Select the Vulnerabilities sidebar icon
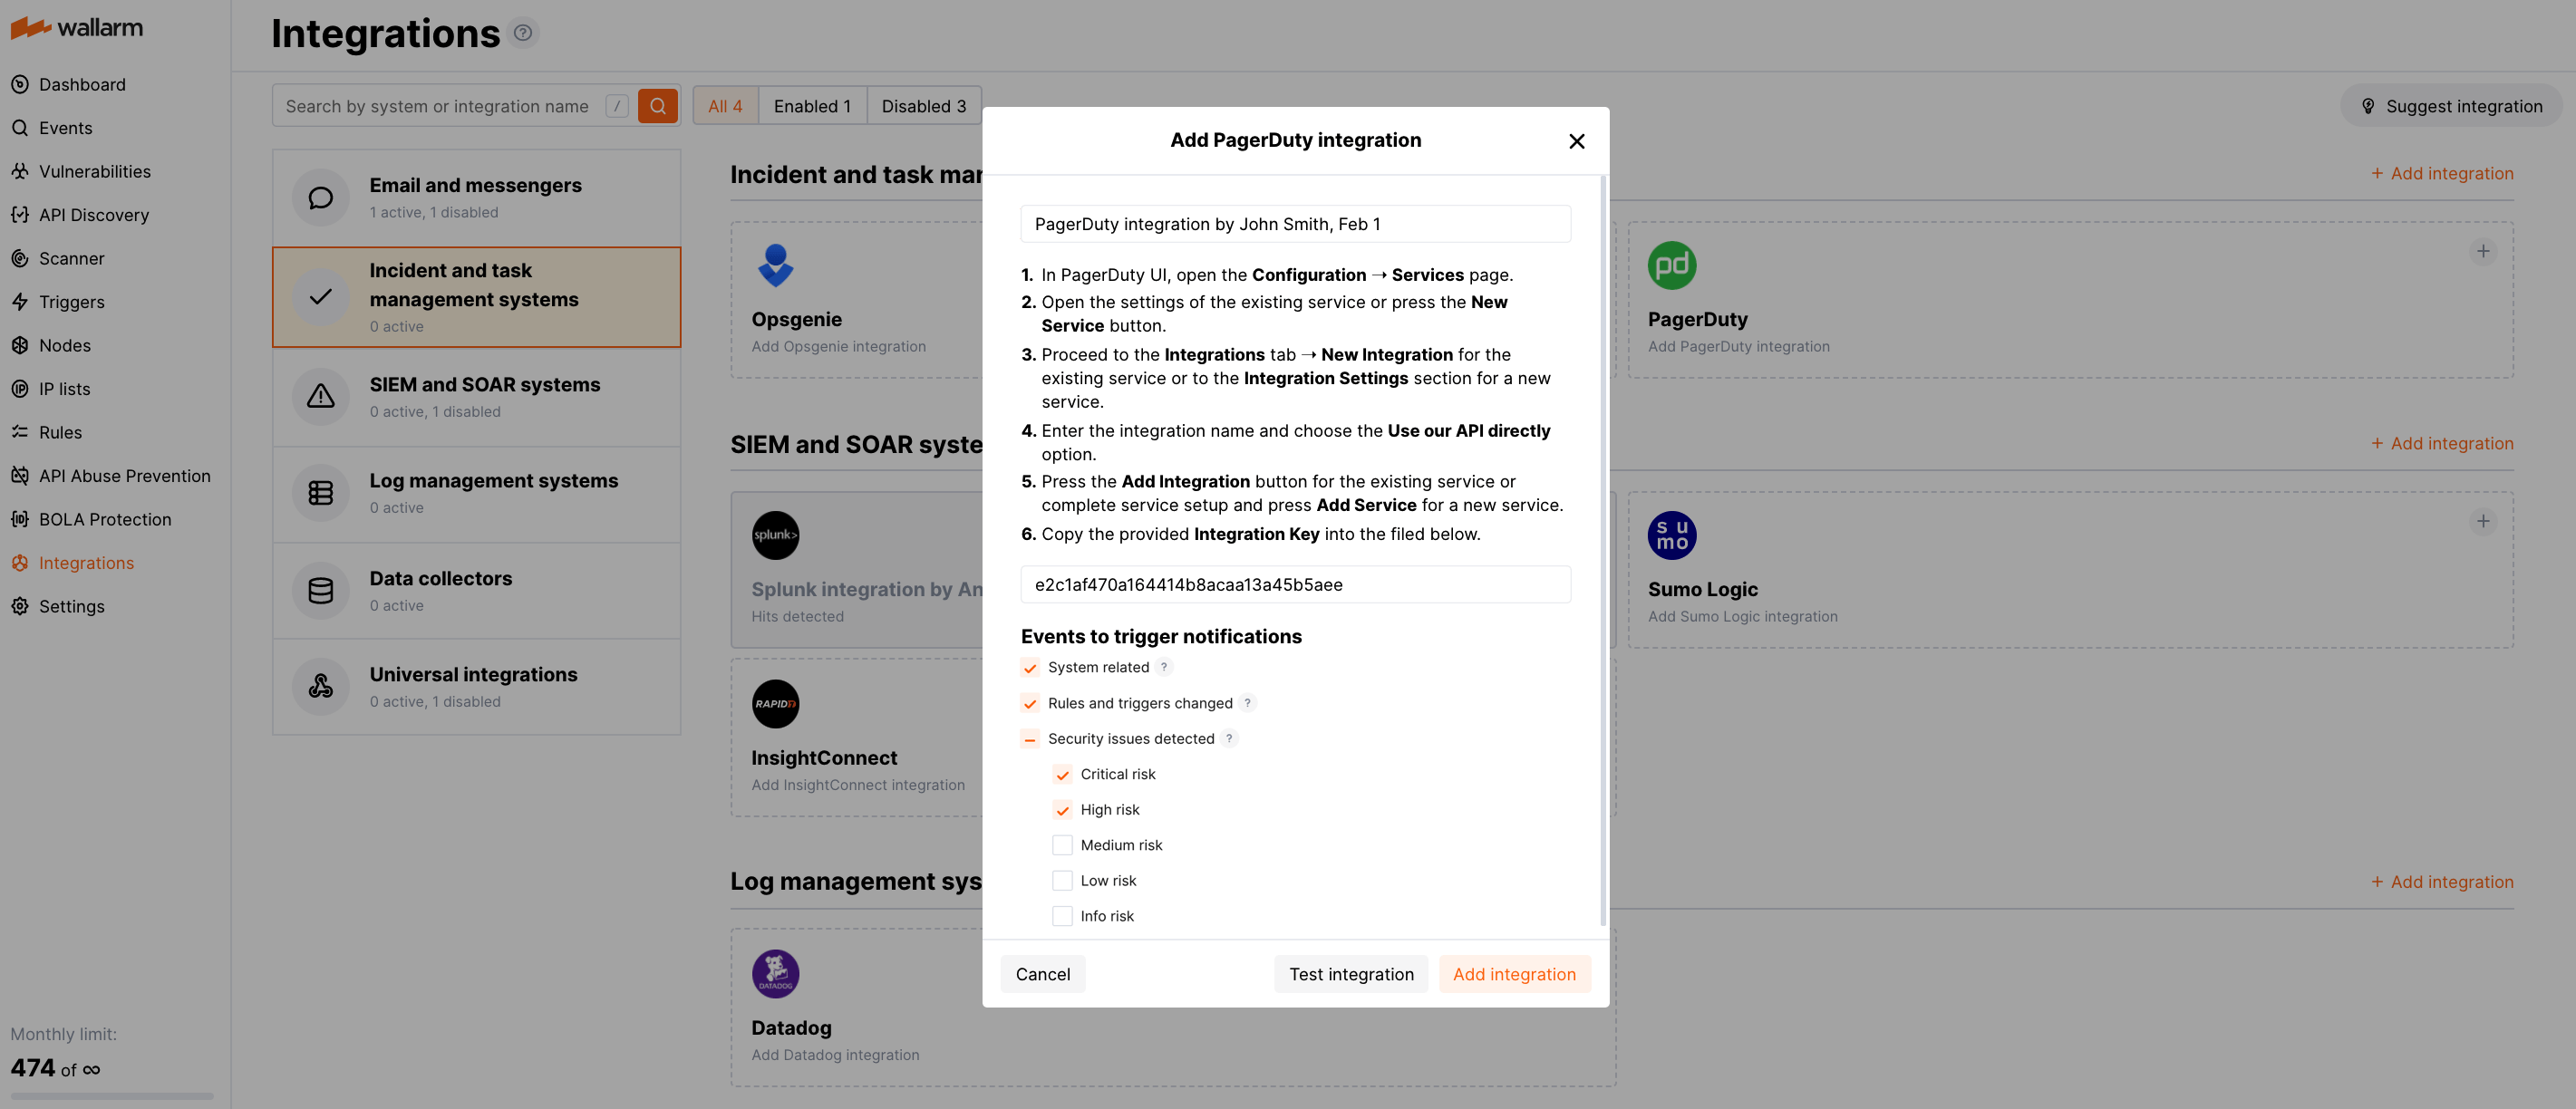Screen dimensions: 2576x1109 (x=20, y=171)
